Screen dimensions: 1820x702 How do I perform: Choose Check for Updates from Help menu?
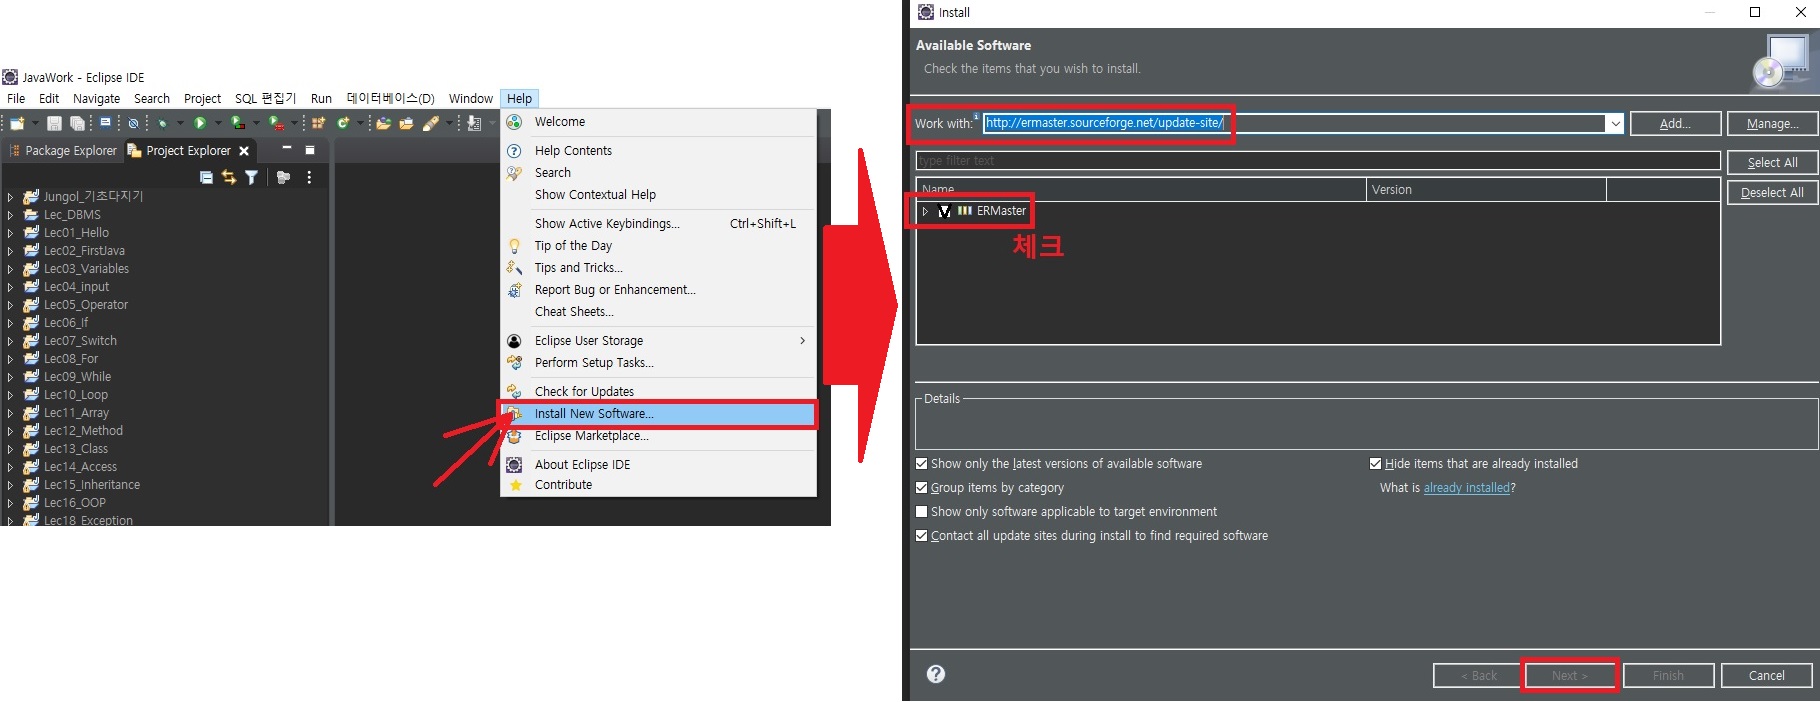(x=658, y=392)
